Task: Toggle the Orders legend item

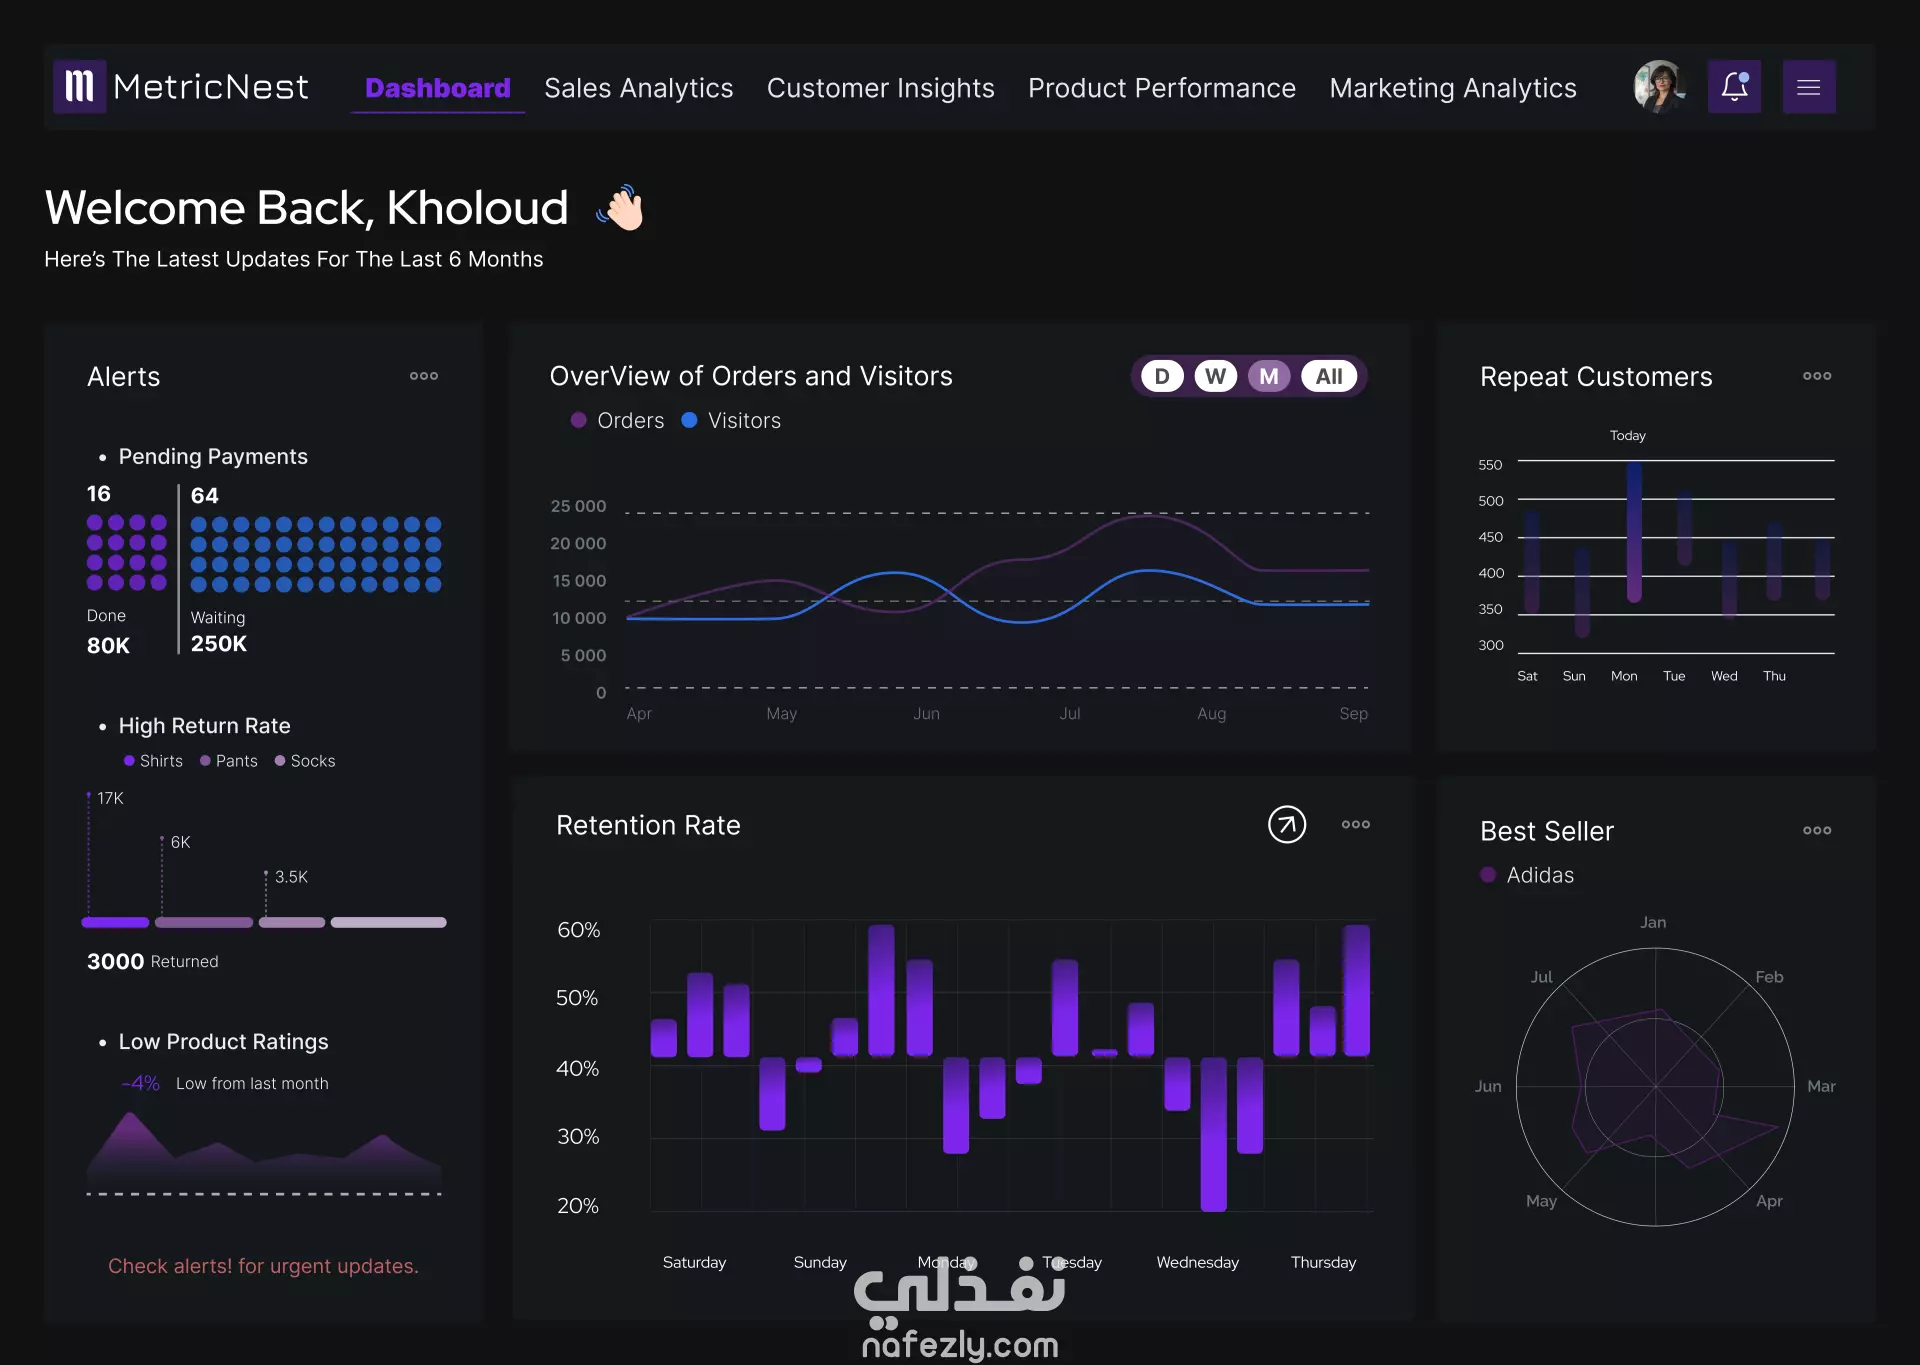Action: [617, 421]
